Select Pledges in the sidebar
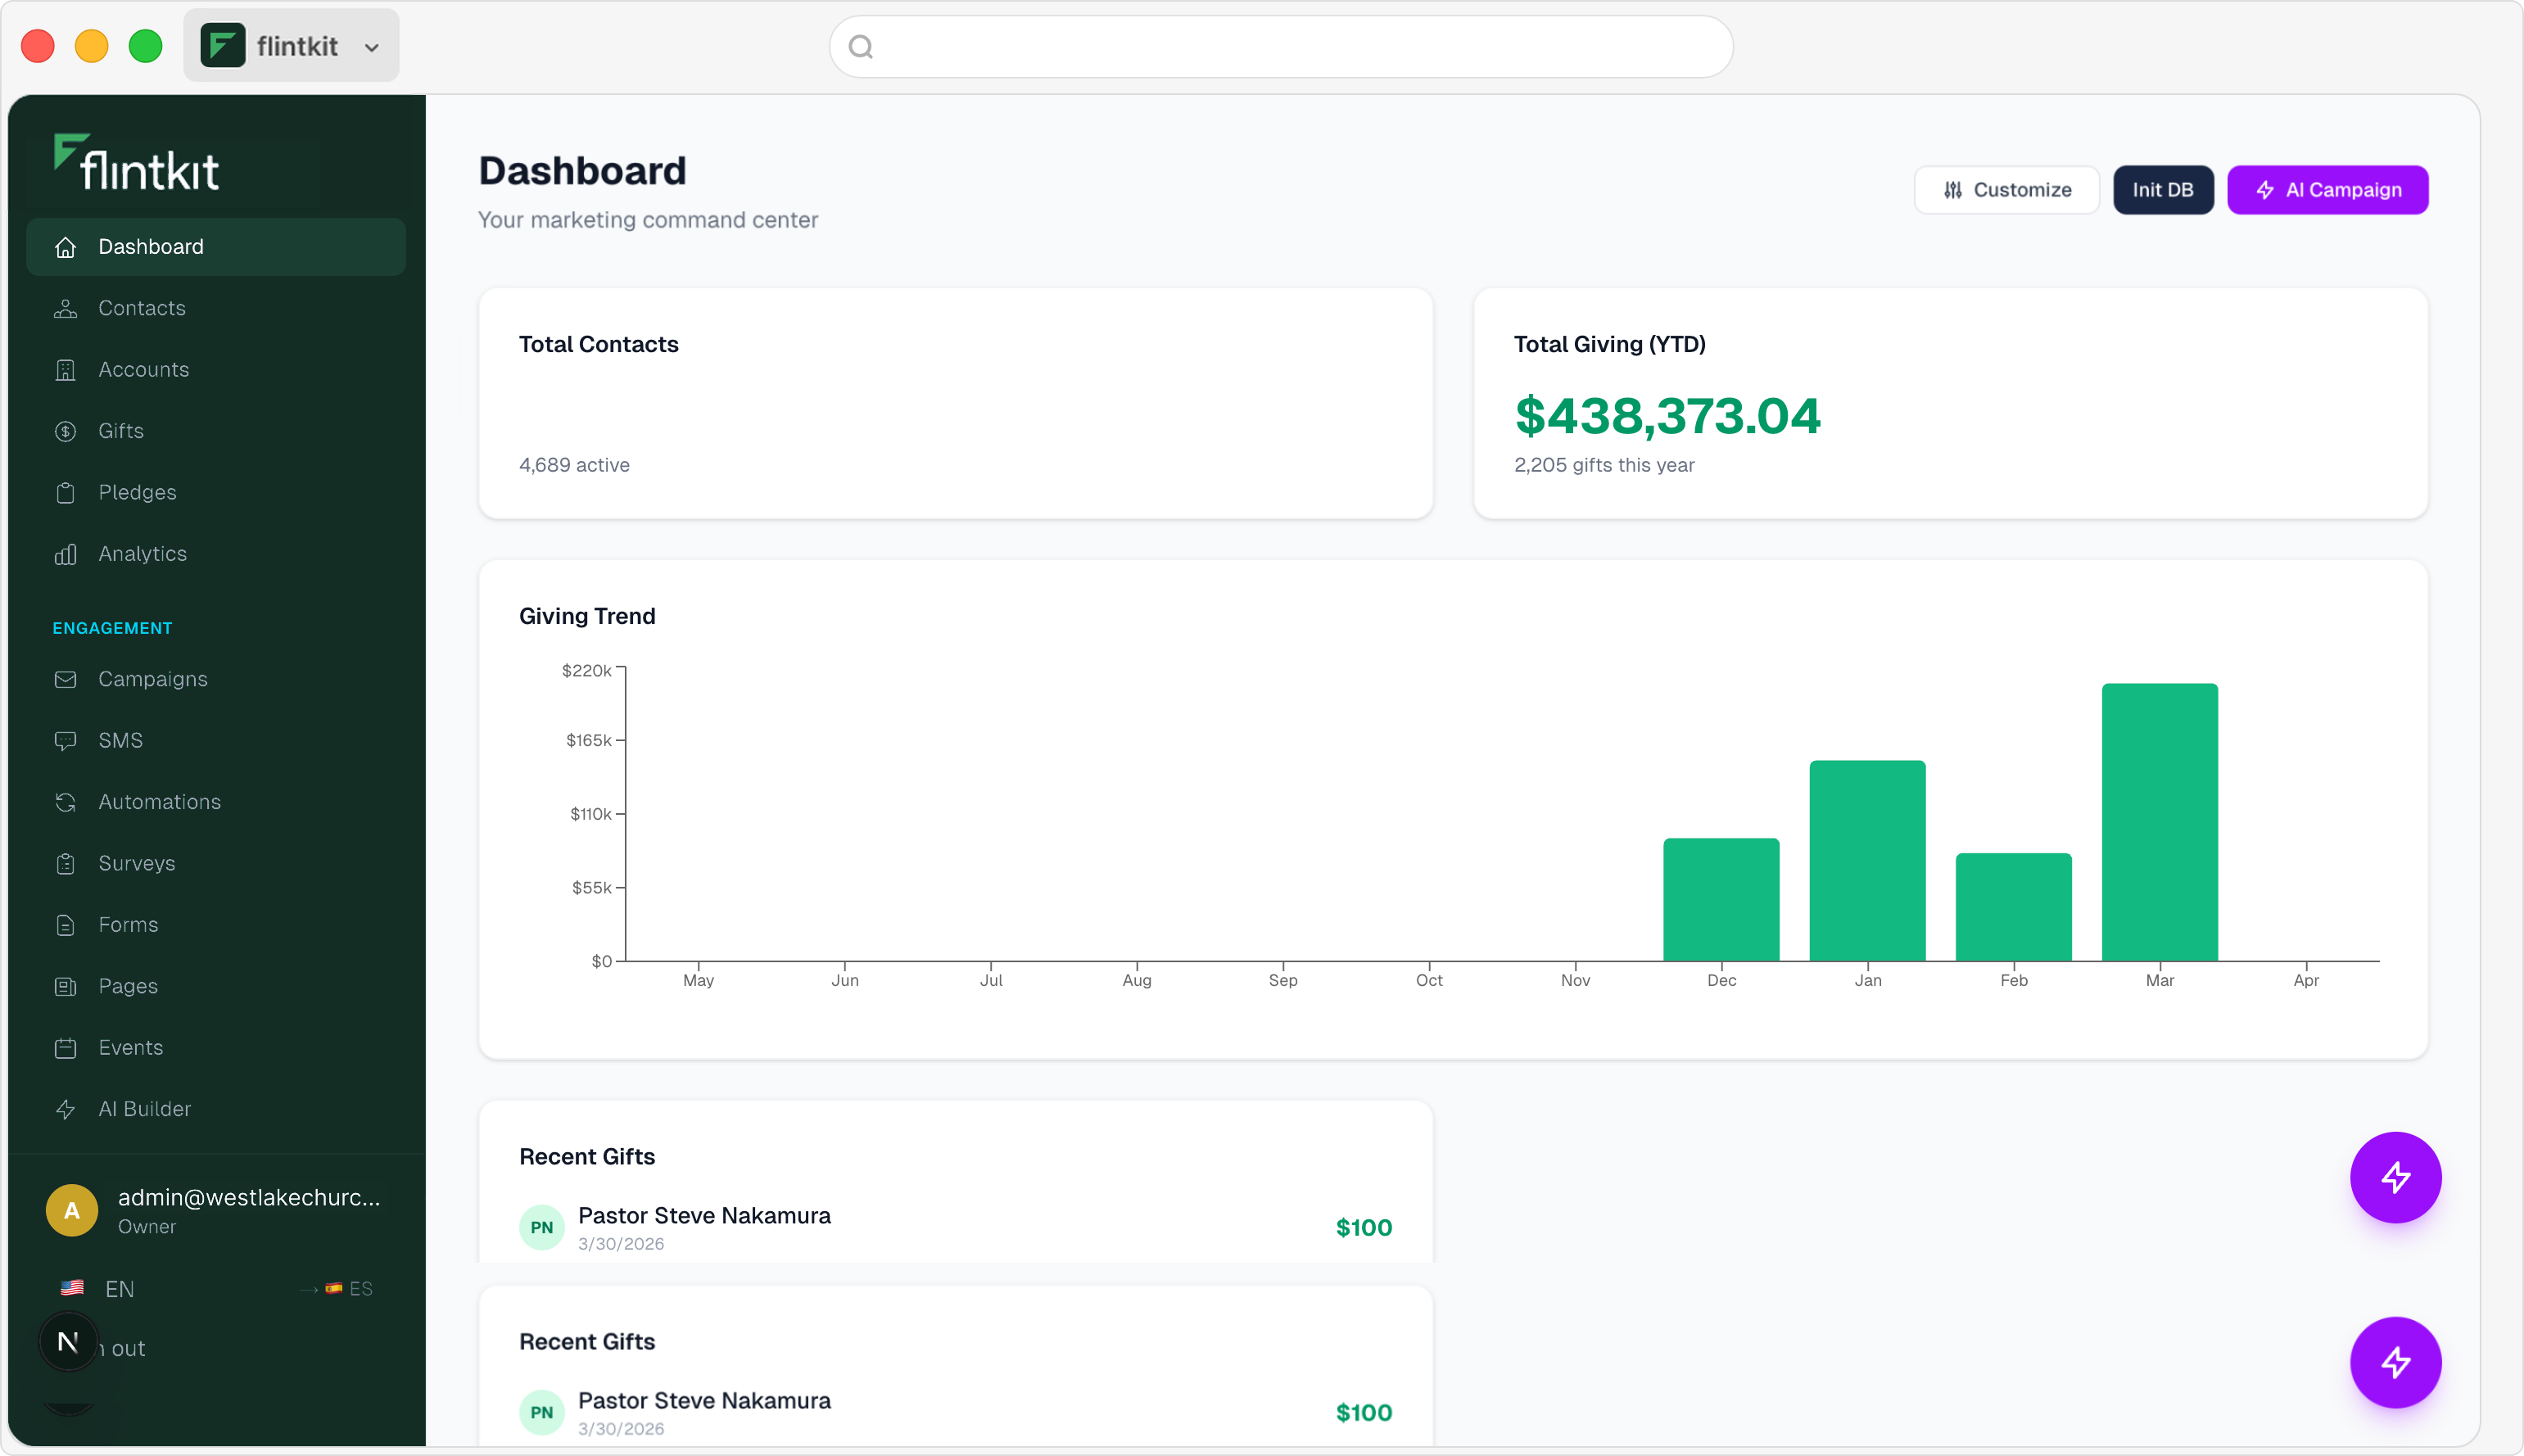2524x1456 pixels. [x=216, y=493]
